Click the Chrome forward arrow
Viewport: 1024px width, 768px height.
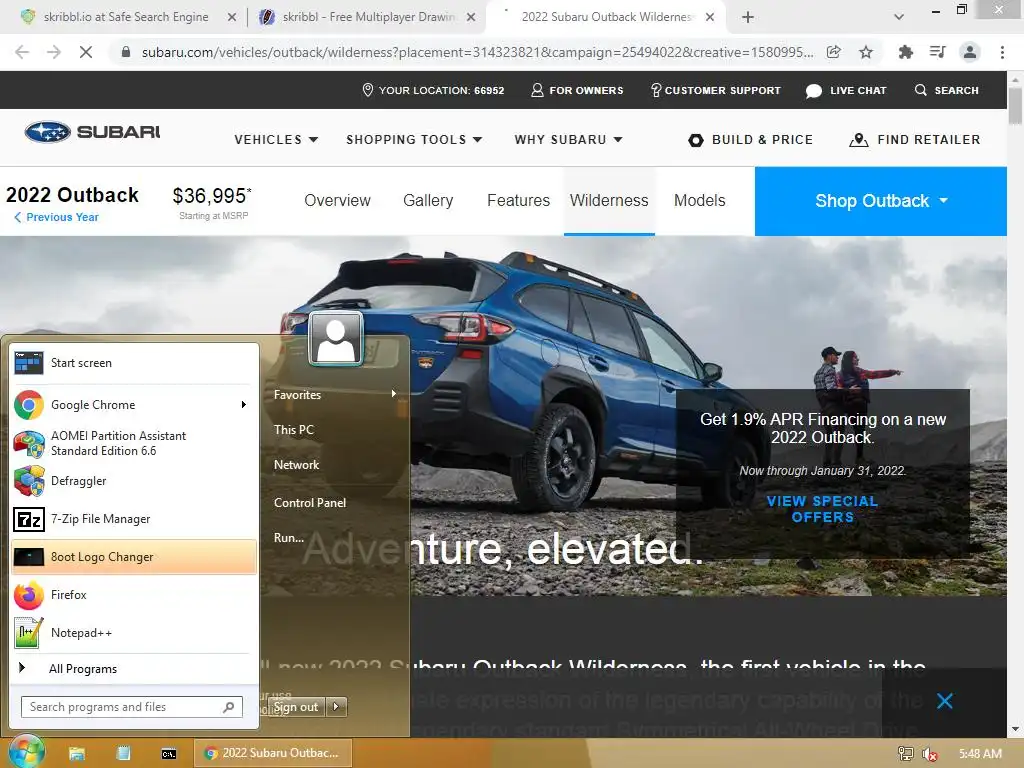pyautogui.click(x=54, y=52)
